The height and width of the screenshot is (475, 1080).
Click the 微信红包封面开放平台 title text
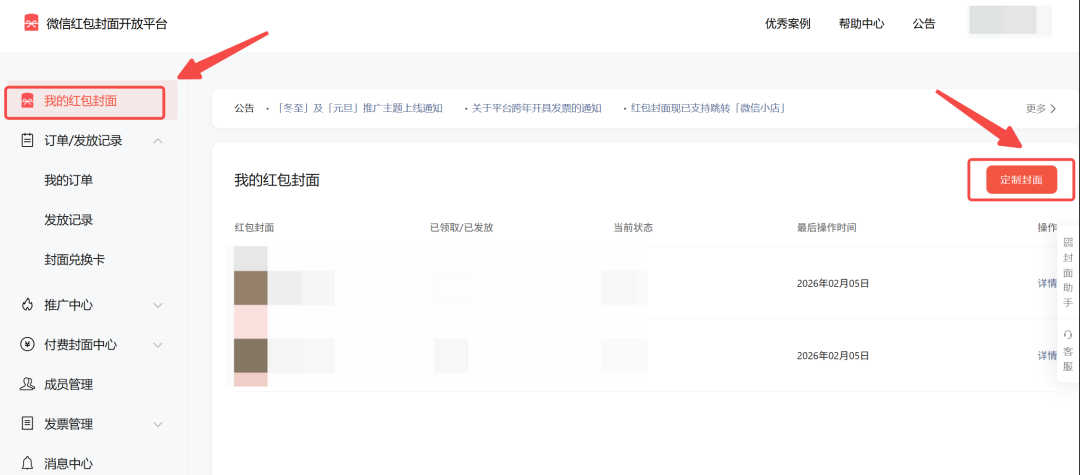(107, 24)
